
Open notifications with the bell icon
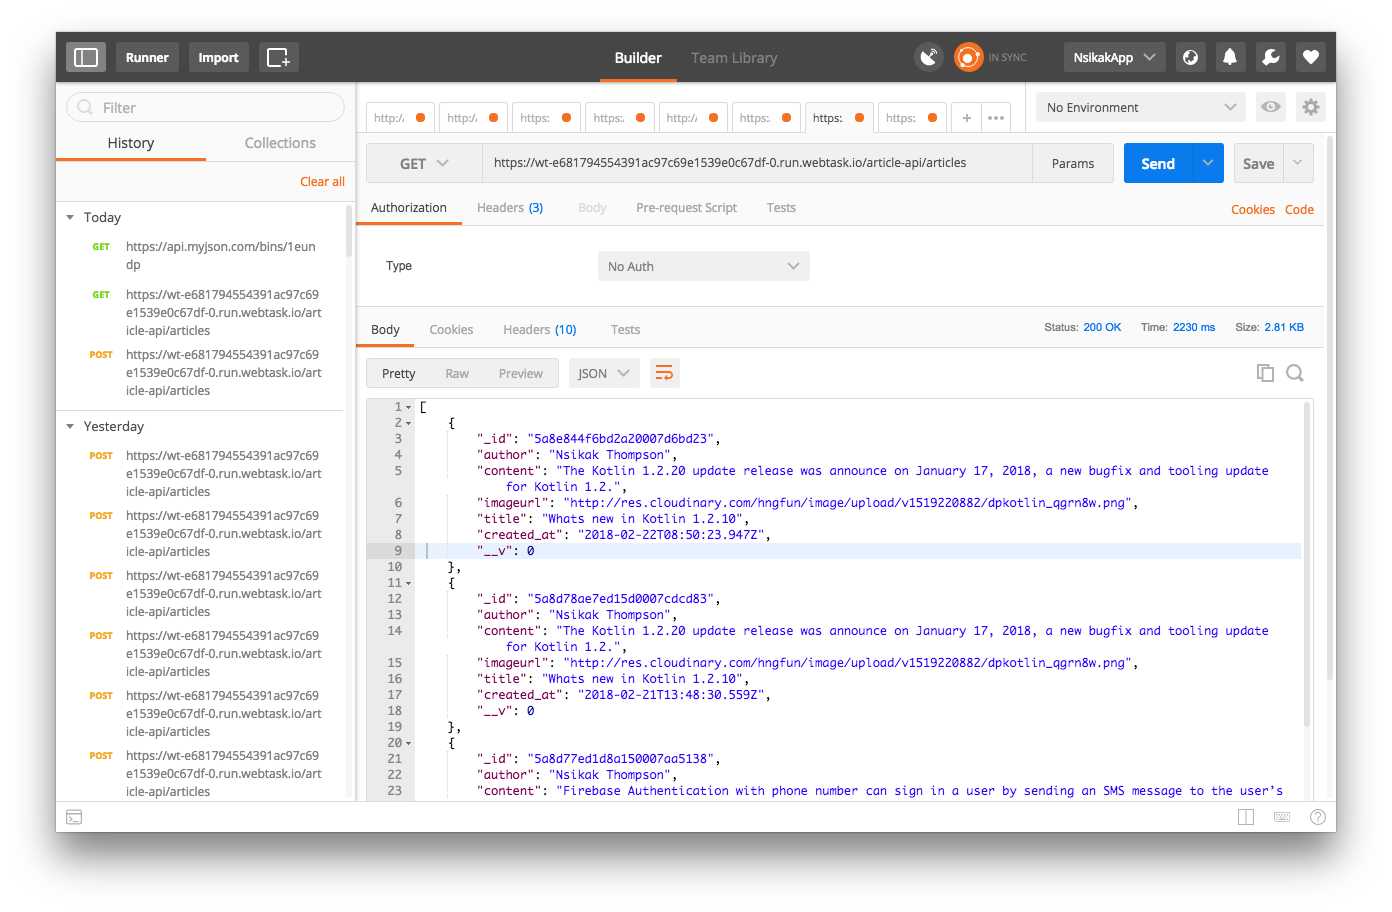(x=1230, y=57)
